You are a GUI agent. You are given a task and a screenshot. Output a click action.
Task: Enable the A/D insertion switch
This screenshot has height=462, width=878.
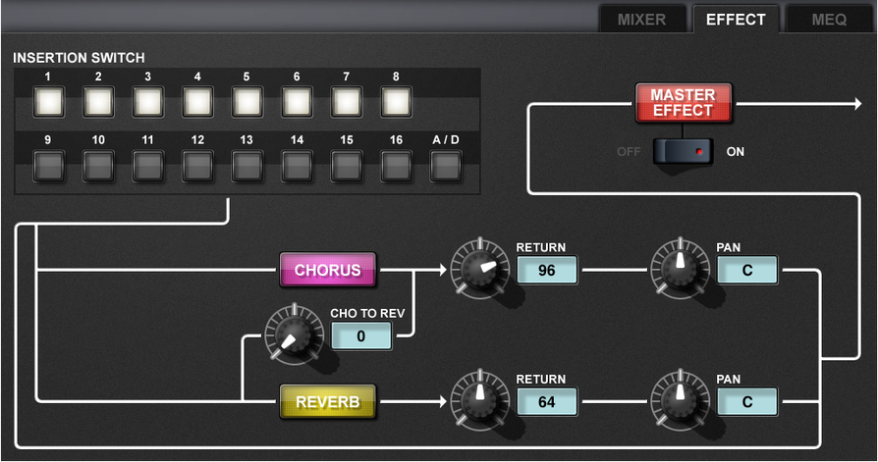tap(446, 166)
